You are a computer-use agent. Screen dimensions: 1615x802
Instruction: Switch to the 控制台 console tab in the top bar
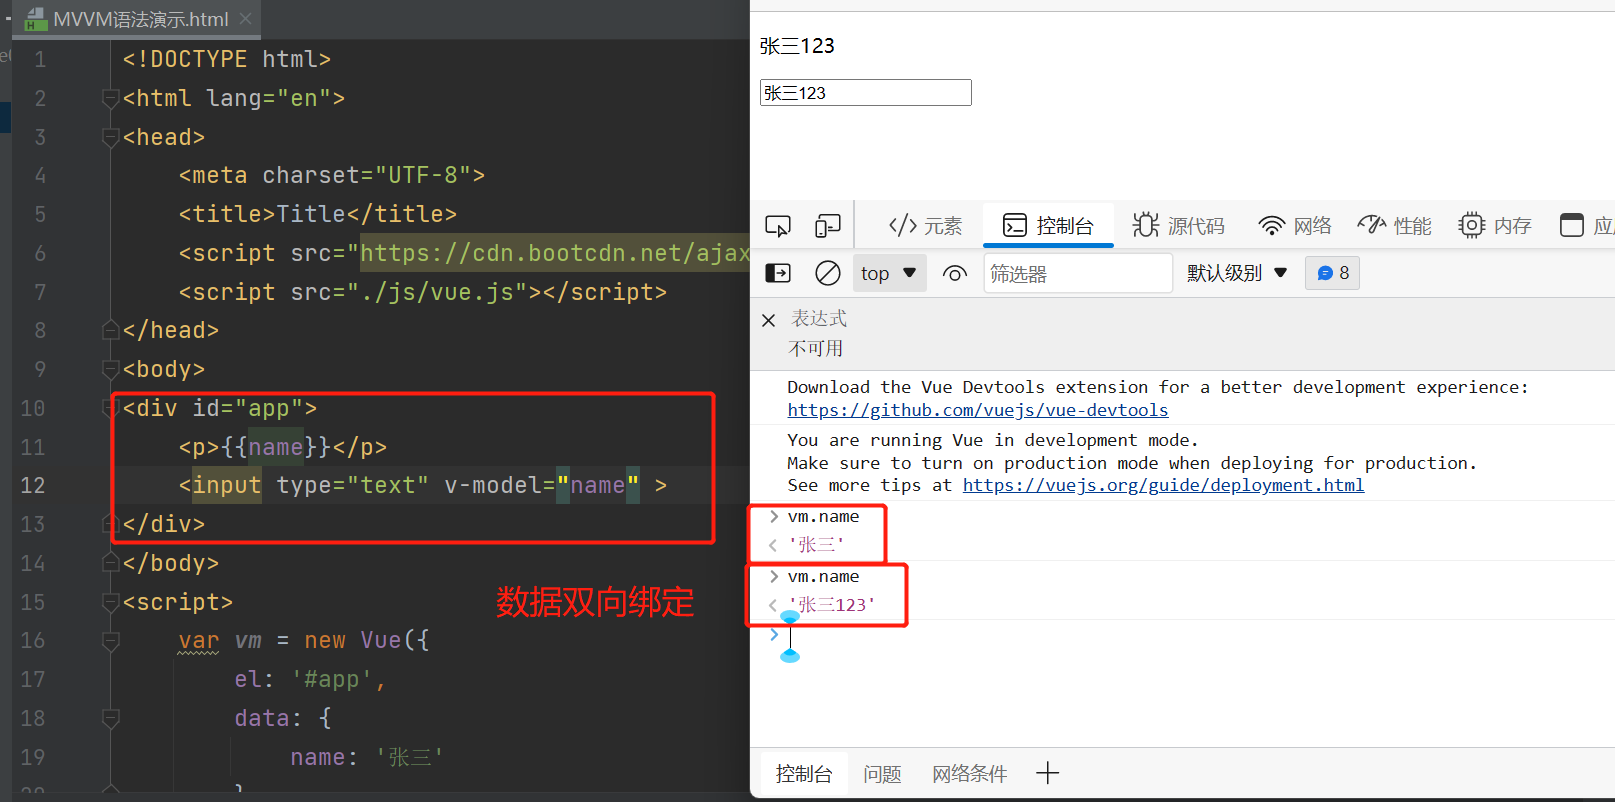tap(1048, 226)
